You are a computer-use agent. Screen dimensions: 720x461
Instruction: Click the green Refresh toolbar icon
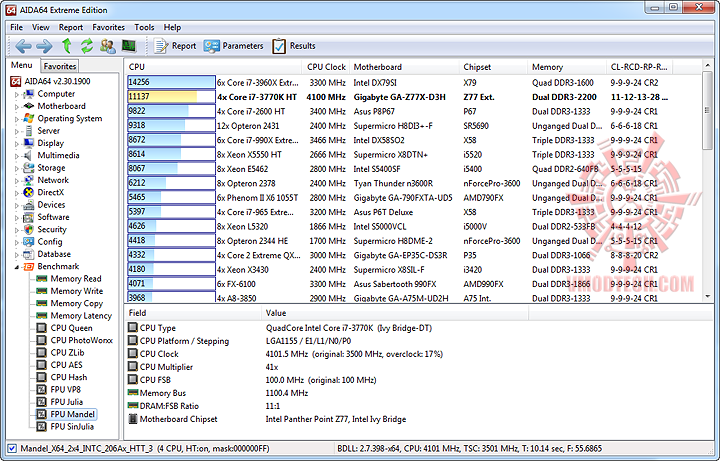(x=87, y=46)
